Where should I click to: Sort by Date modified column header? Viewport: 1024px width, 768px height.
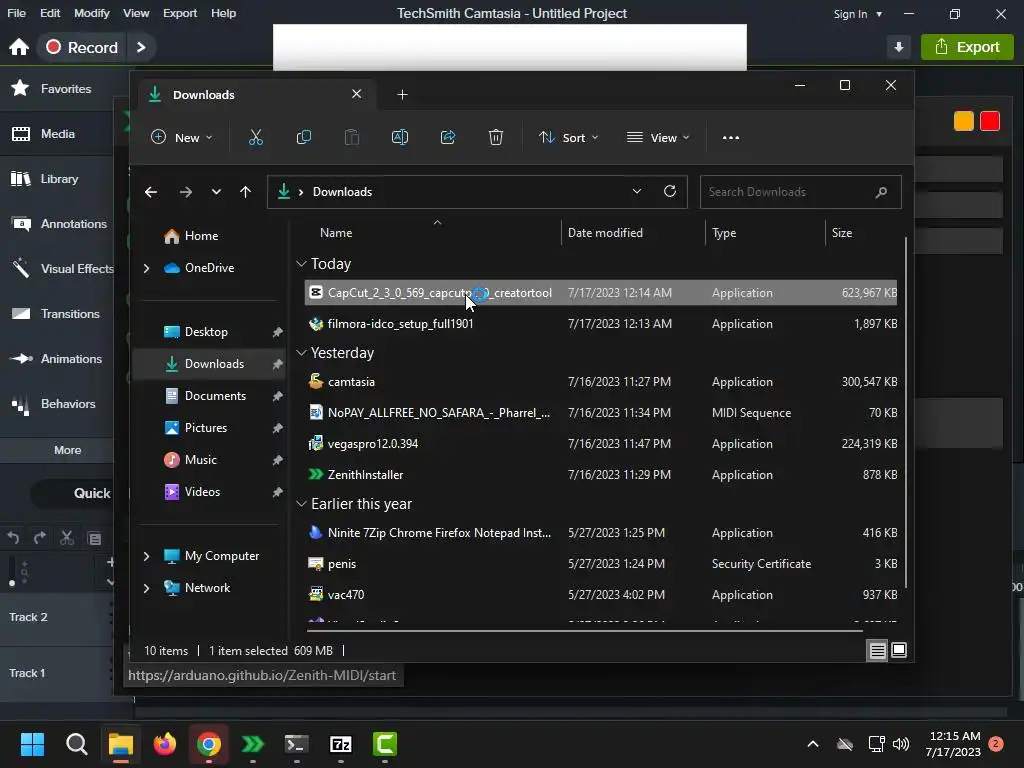click(x=605, y=233)
